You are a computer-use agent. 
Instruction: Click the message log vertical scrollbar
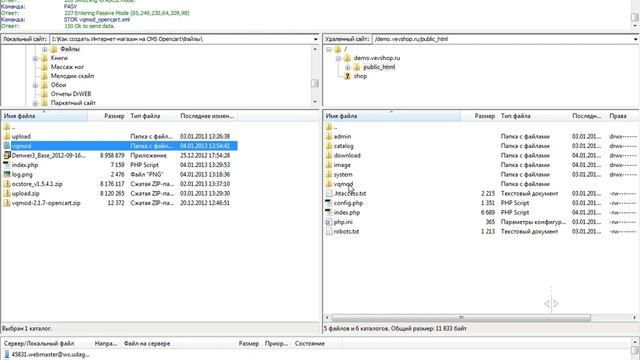point(635,16)
